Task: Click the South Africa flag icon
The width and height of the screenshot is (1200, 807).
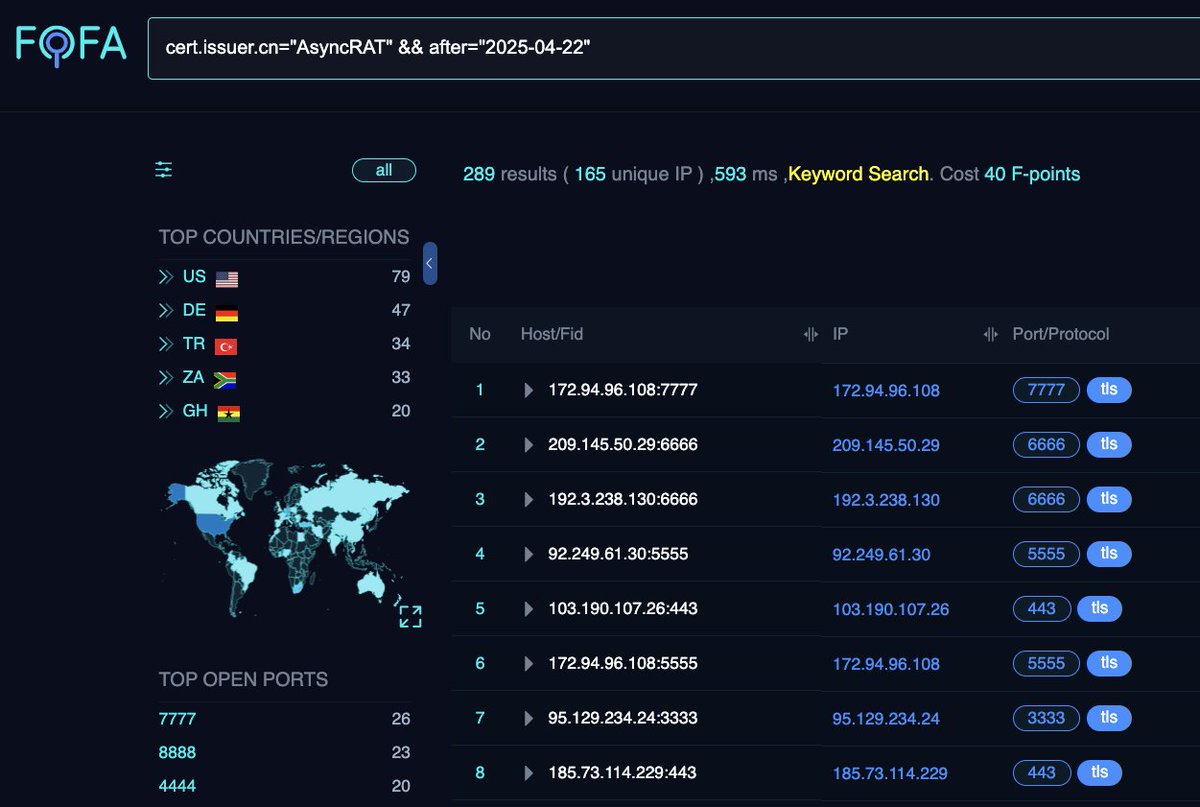Action: [x=225, y=379]
